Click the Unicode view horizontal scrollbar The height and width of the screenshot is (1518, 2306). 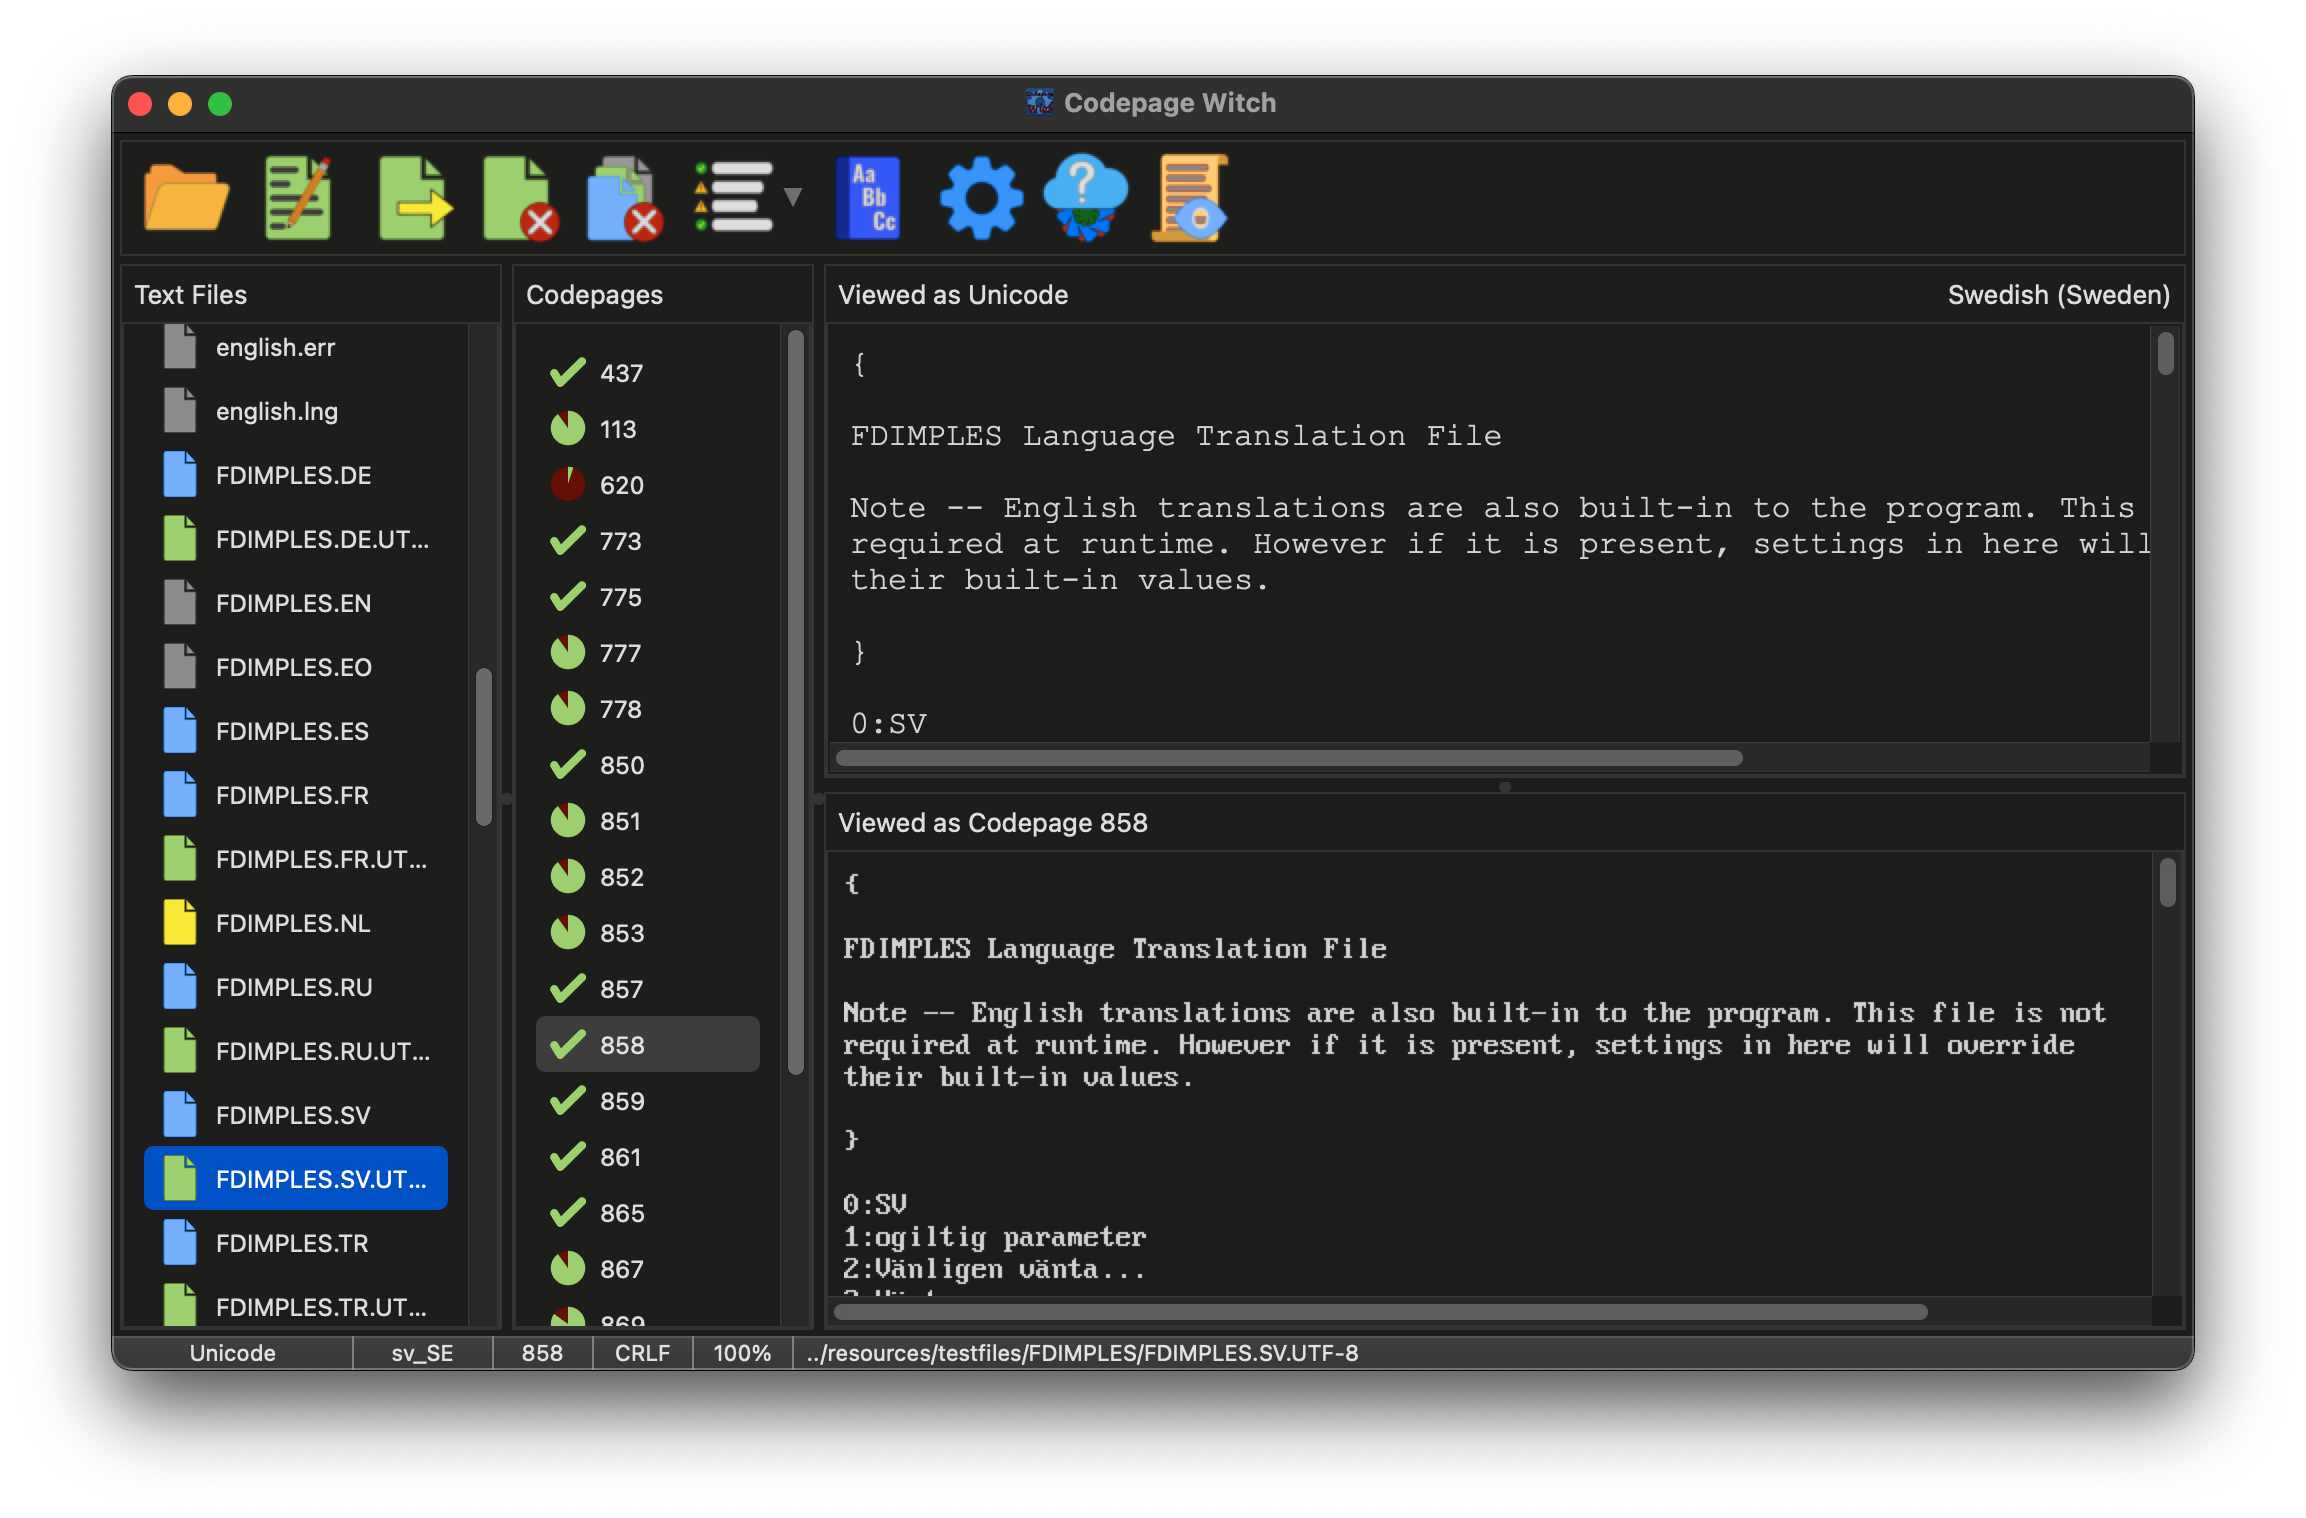click(1288, 758)
